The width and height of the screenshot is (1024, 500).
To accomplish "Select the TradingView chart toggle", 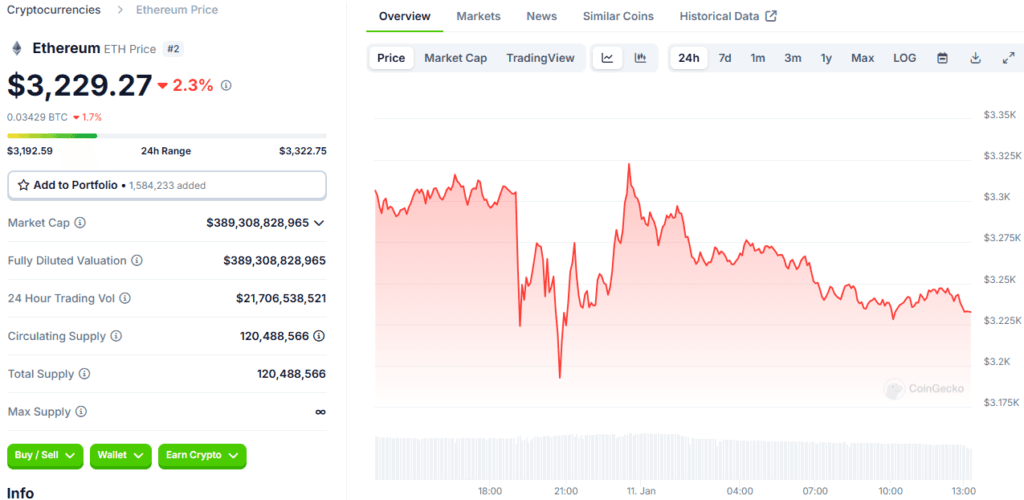I will [x=541, y=58].
